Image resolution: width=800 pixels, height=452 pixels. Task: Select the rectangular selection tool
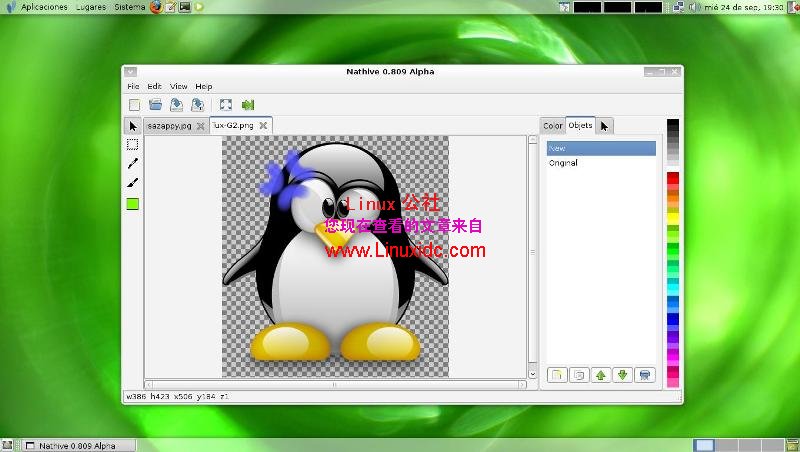tap(133, 144)
